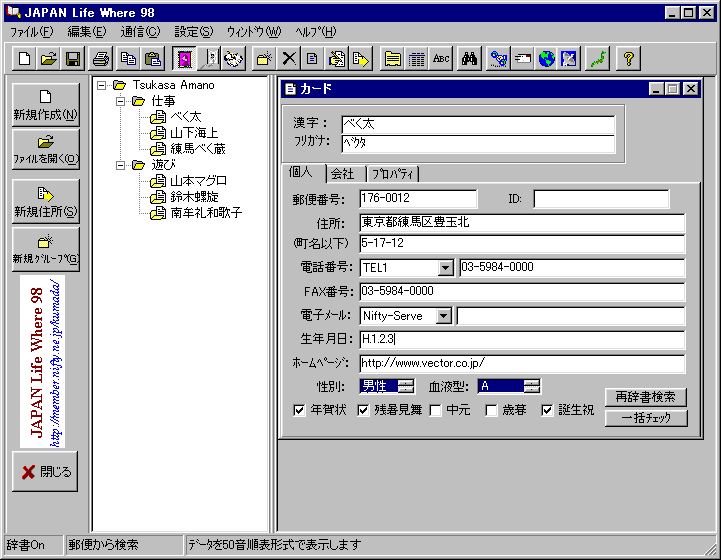Click the 新規グループ(G) sidebar button
The height and width of the screenshot is (560, 721).
46,249
